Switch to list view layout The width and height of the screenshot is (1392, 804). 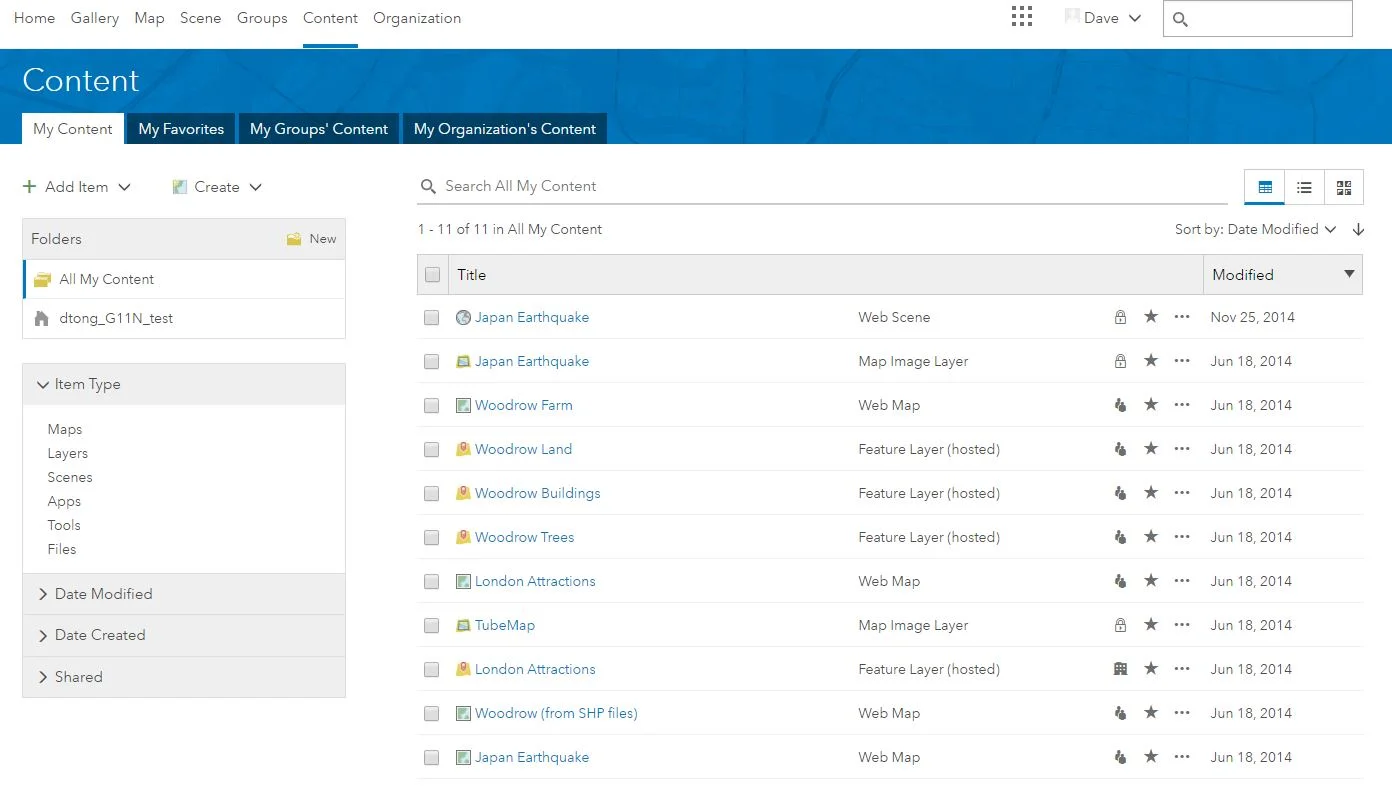point(1304,186)
